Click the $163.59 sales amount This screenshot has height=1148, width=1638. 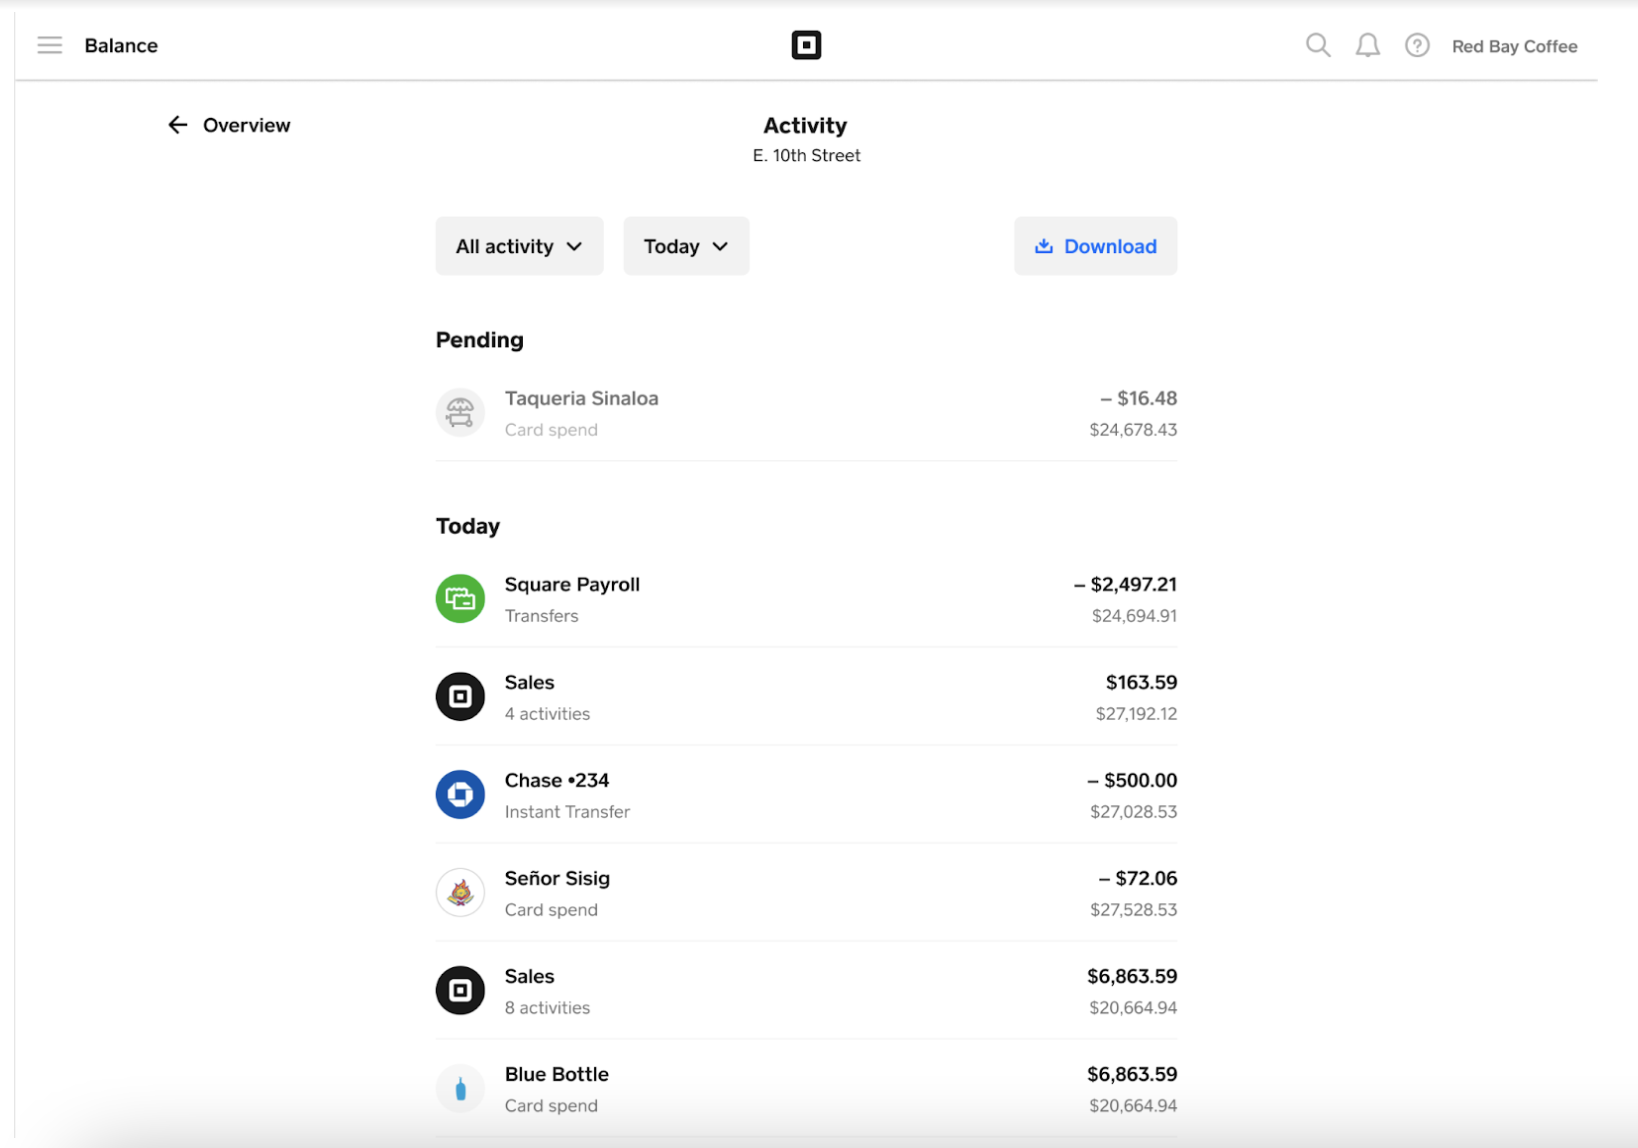[1141, 682]
